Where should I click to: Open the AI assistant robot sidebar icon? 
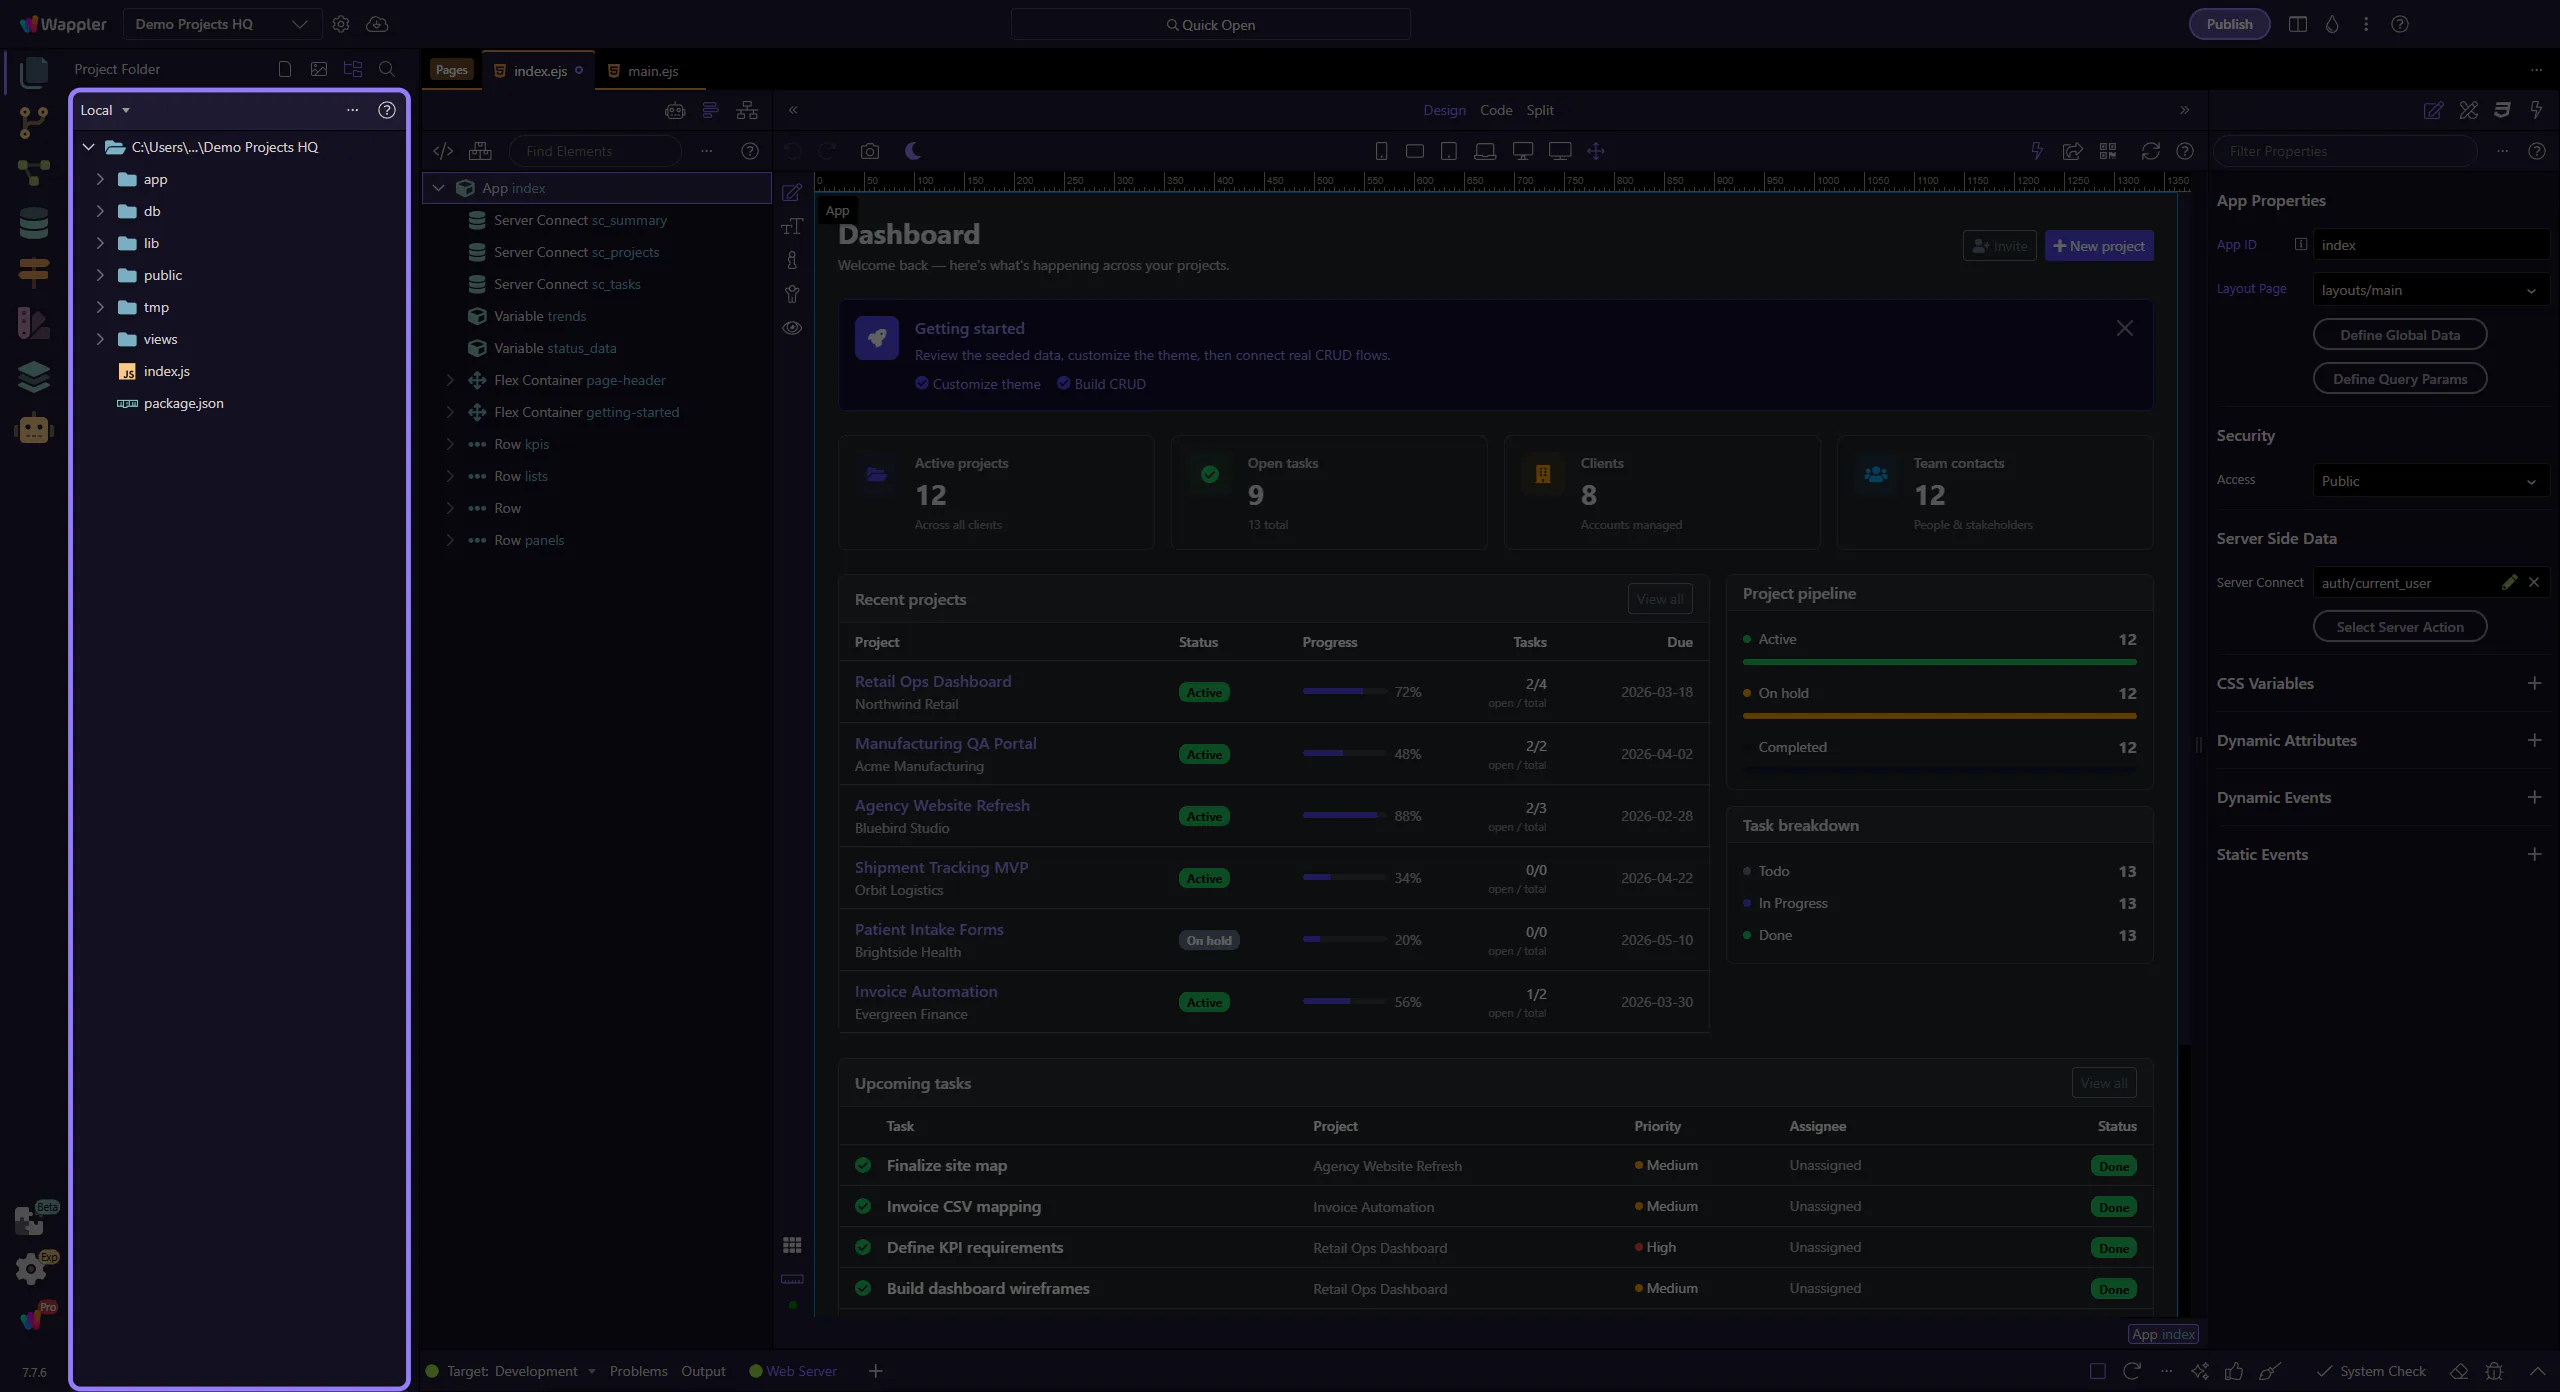point(33,429)
